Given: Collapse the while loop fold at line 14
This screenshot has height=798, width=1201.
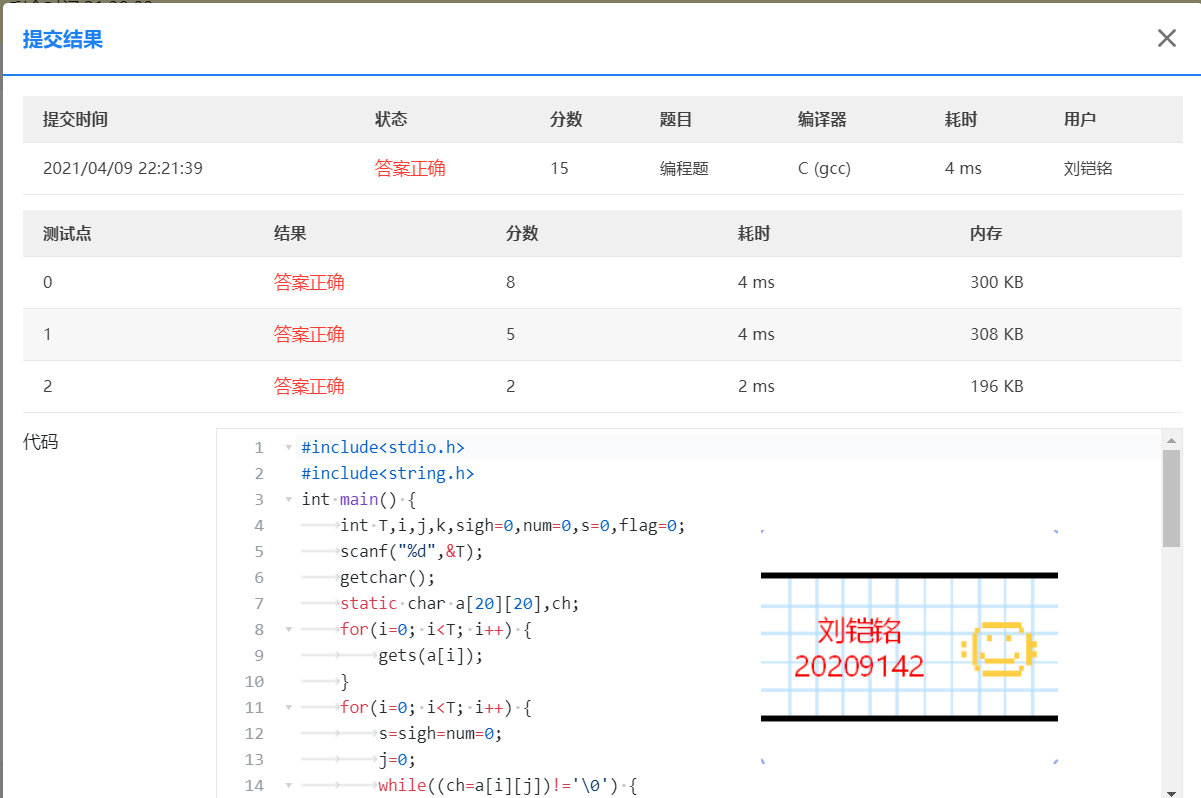Looking at the screenshot, I should 289,786.
